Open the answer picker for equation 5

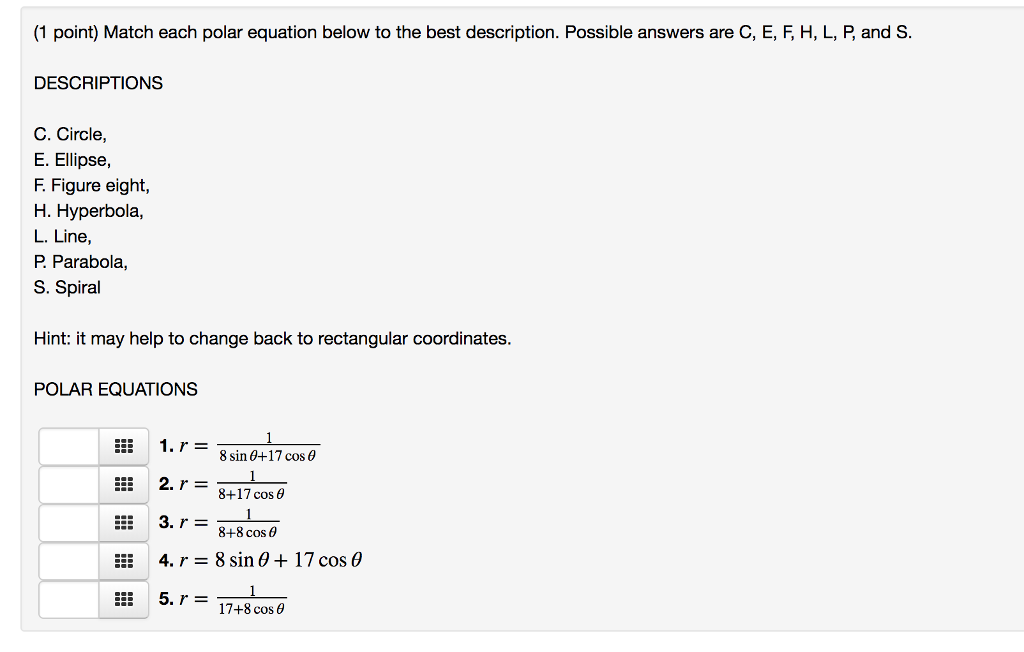[x=123, y=599]
